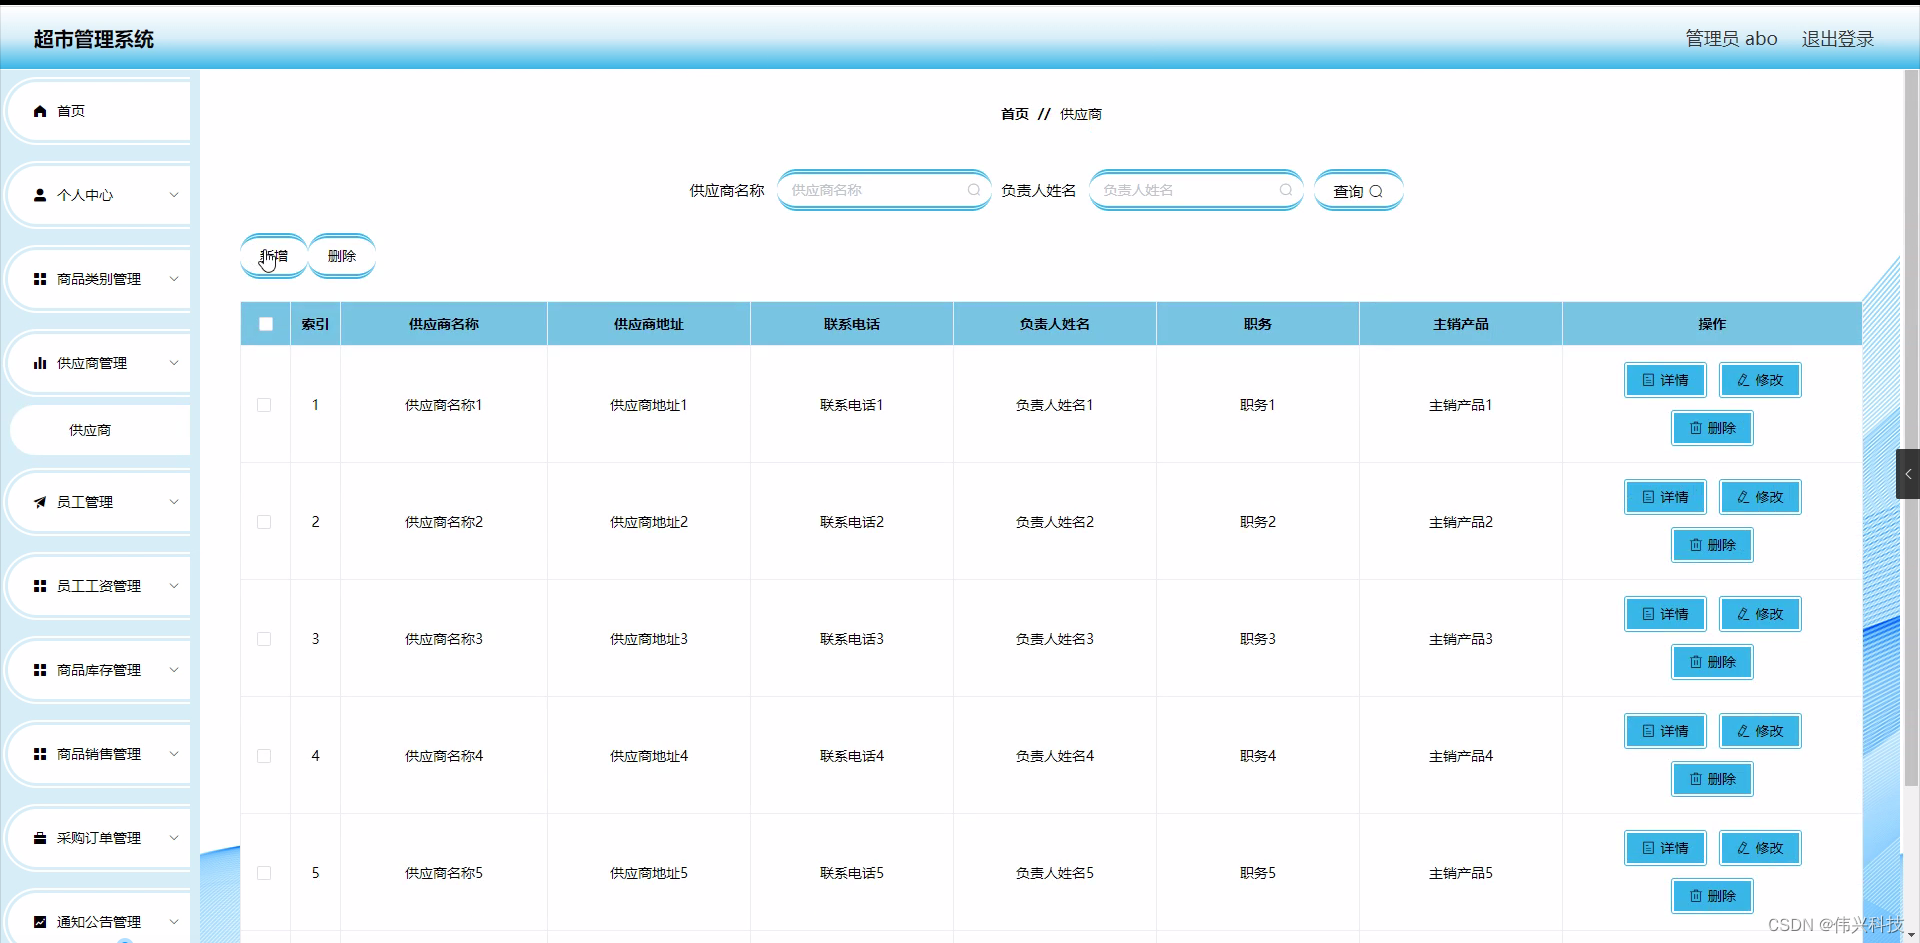Viewport: 1920px width, 943px height.
Task: Check the select-all checkbox in table header
Action: click(265, 324)
